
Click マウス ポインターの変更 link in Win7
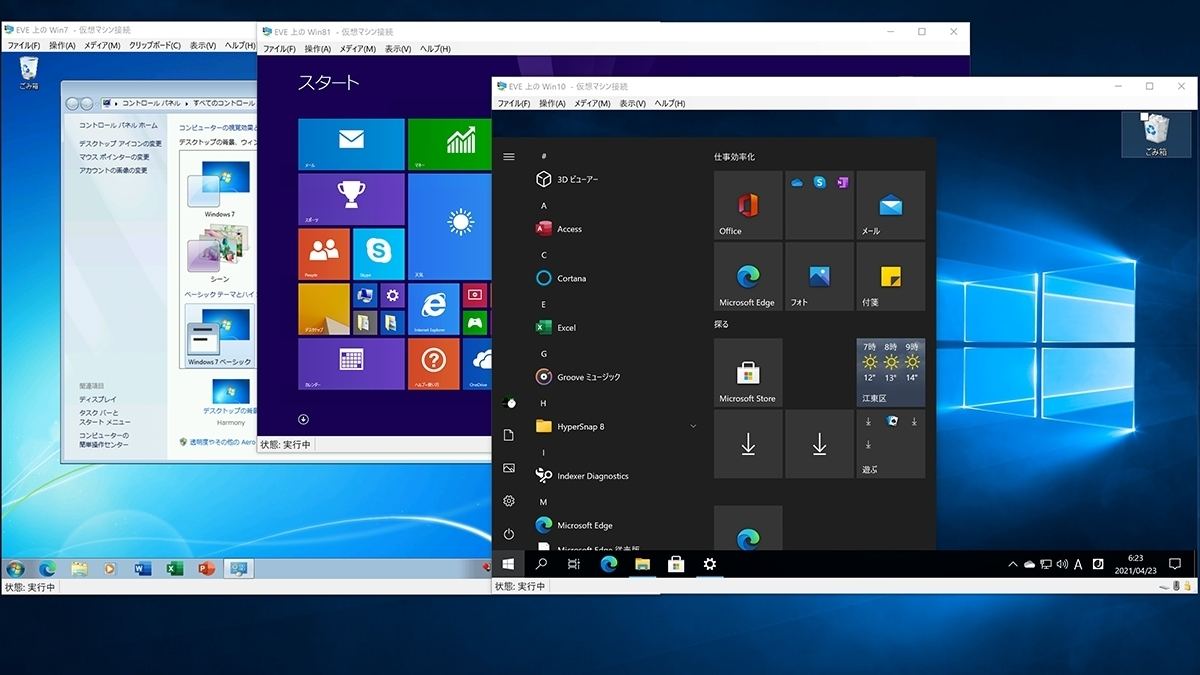click(x=114, y=157)
